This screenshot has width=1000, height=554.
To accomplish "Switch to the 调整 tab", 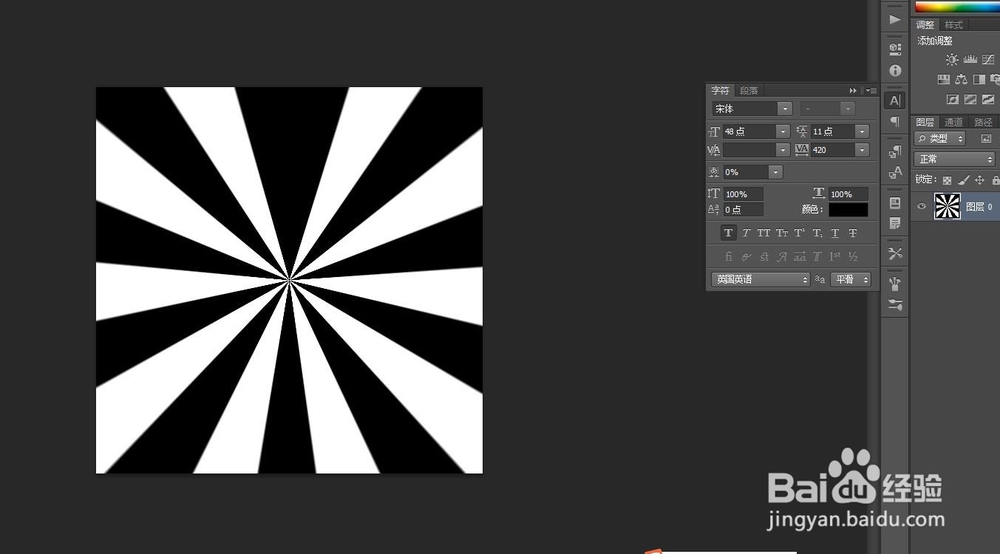I will (x=925, y=25).
